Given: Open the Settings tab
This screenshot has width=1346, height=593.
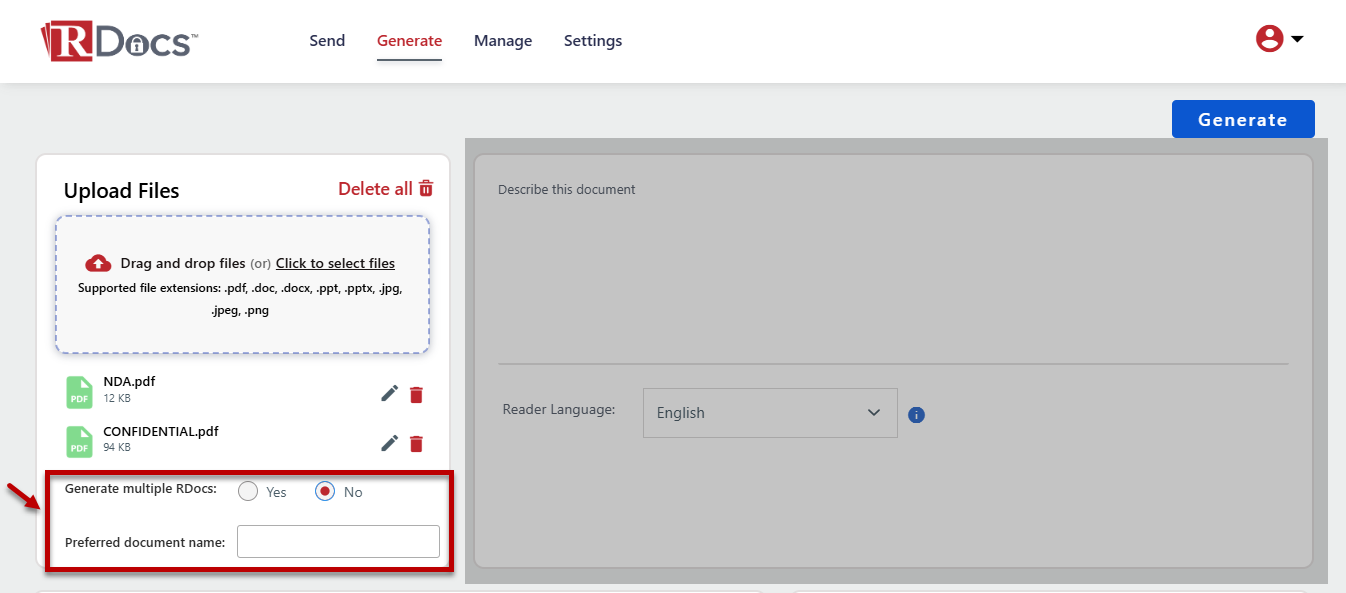Looking at the screenshot, I should [x=593, y=41].
